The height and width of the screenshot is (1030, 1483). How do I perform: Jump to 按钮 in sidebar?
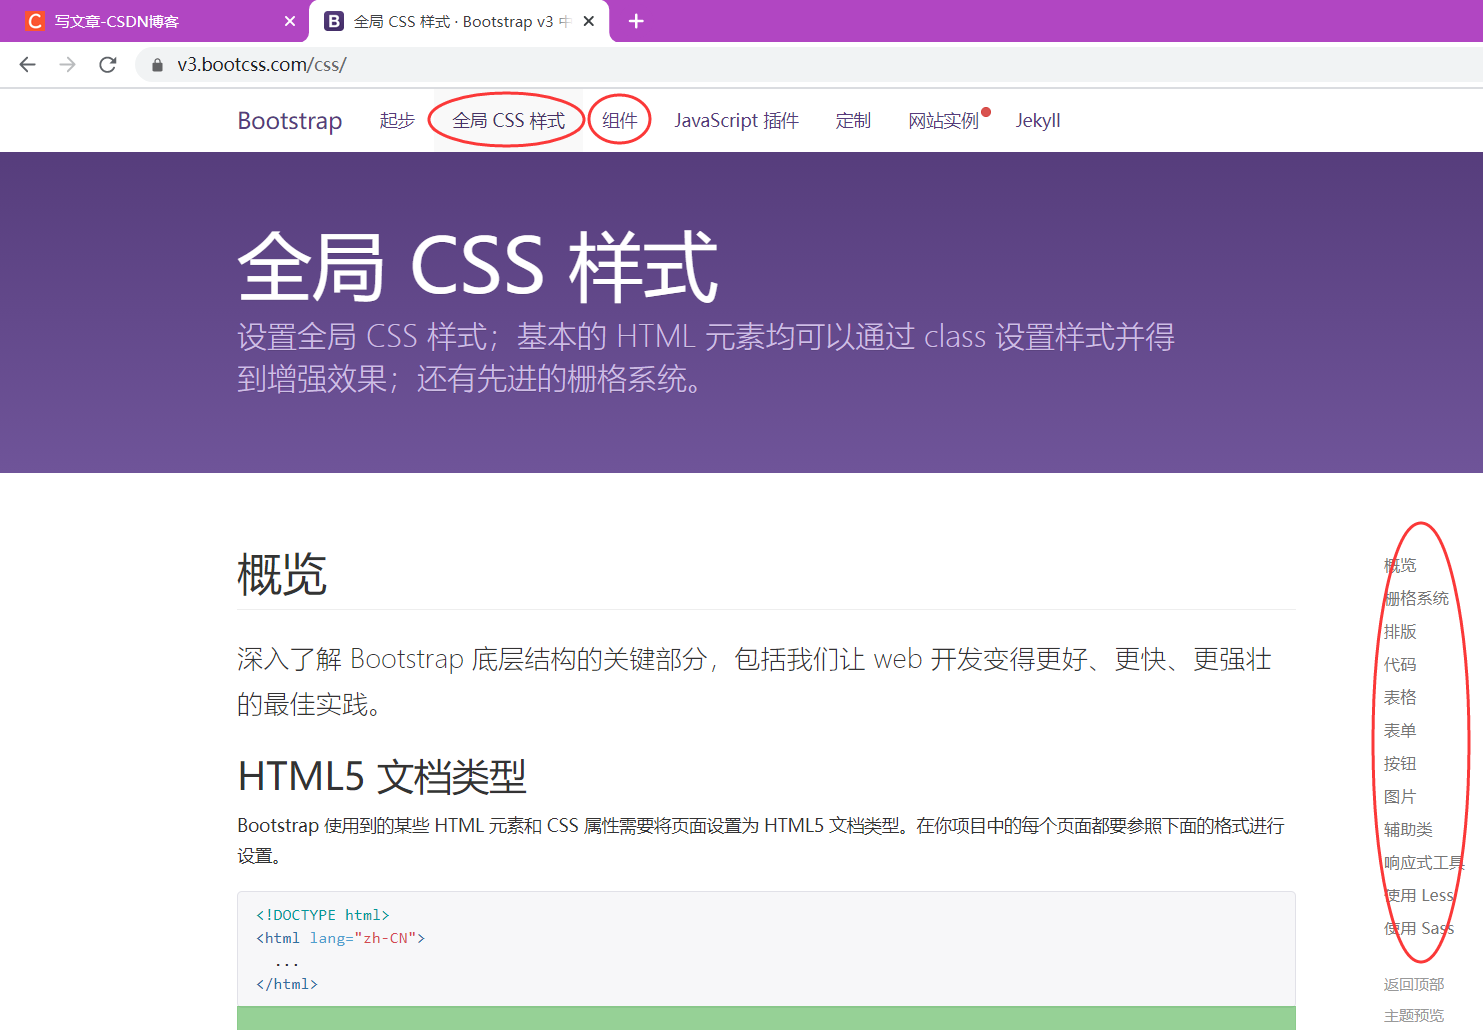[1400, 763]
